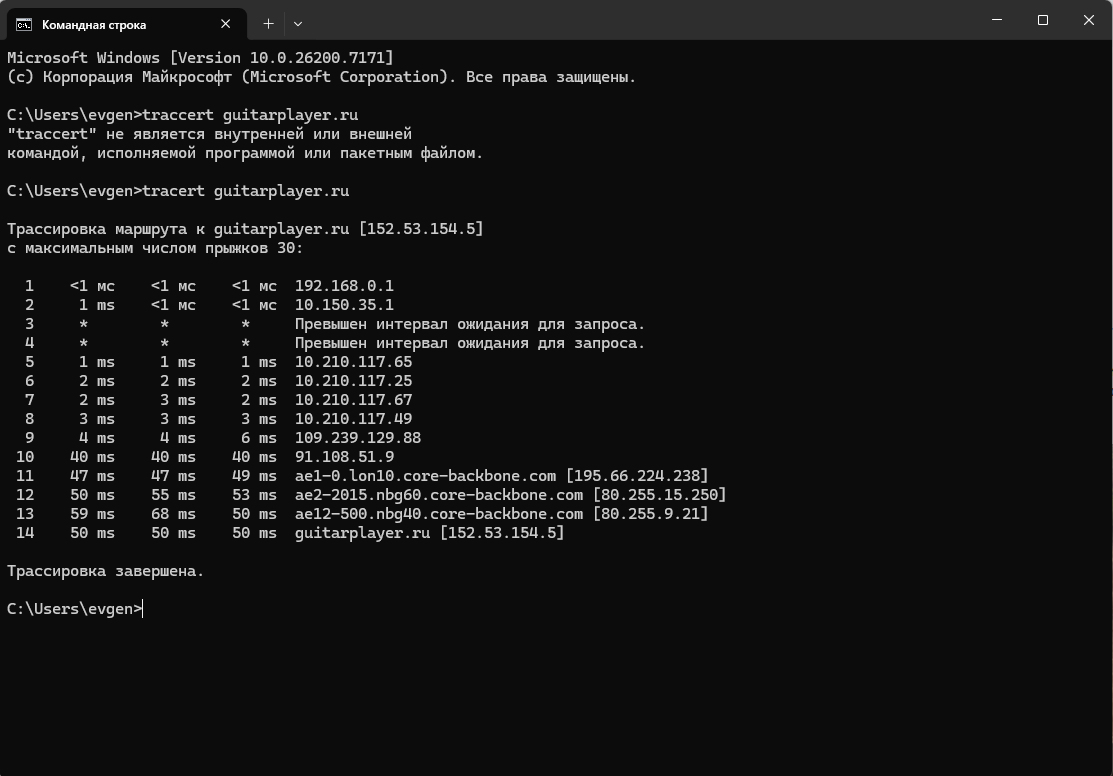Click the final hop guitarplayer.ru [152.53.154.5]
This screenshot has height=776, width=1113.
pos(429,533)
